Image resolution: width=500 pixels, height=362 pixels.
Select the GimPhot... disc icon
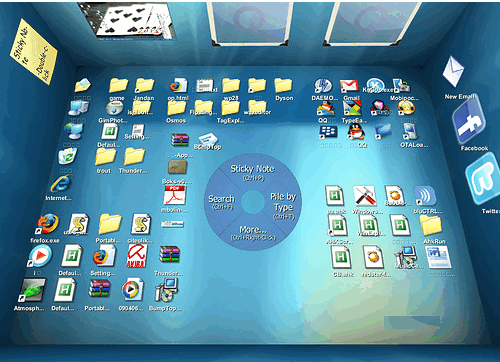114,108
